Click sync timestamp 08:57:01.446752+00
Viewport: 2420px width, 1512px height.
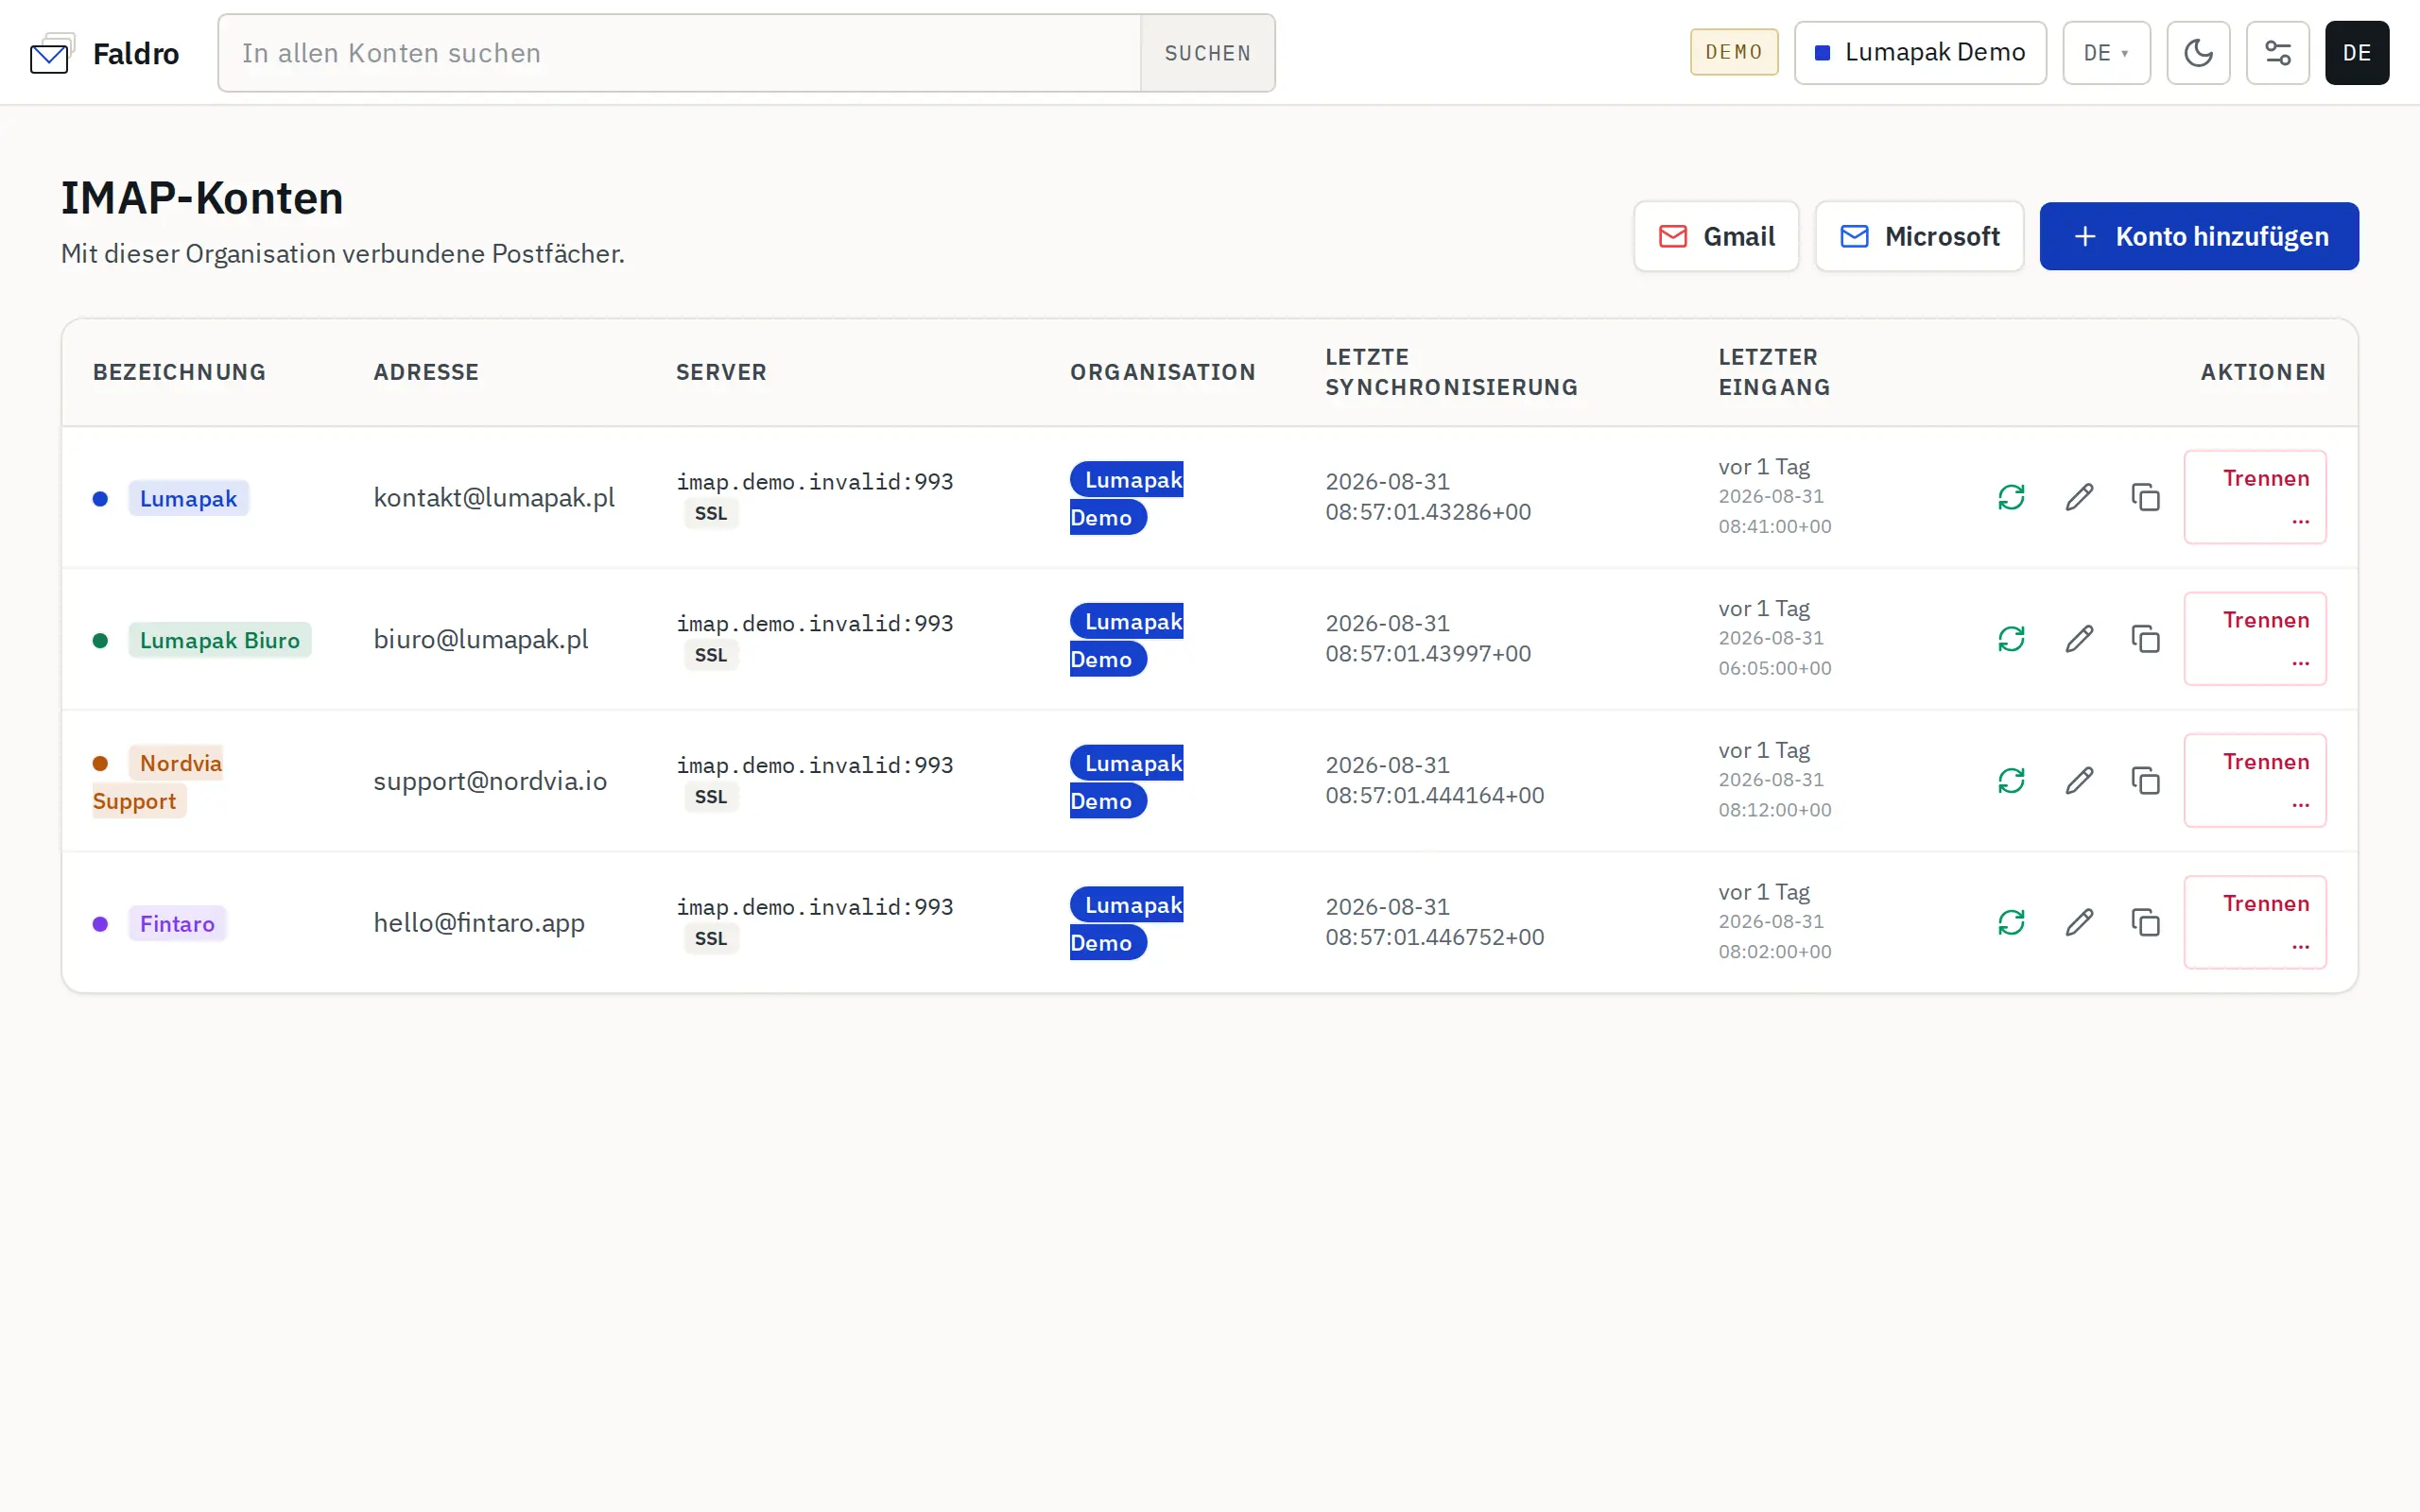tap(1435, 937)
